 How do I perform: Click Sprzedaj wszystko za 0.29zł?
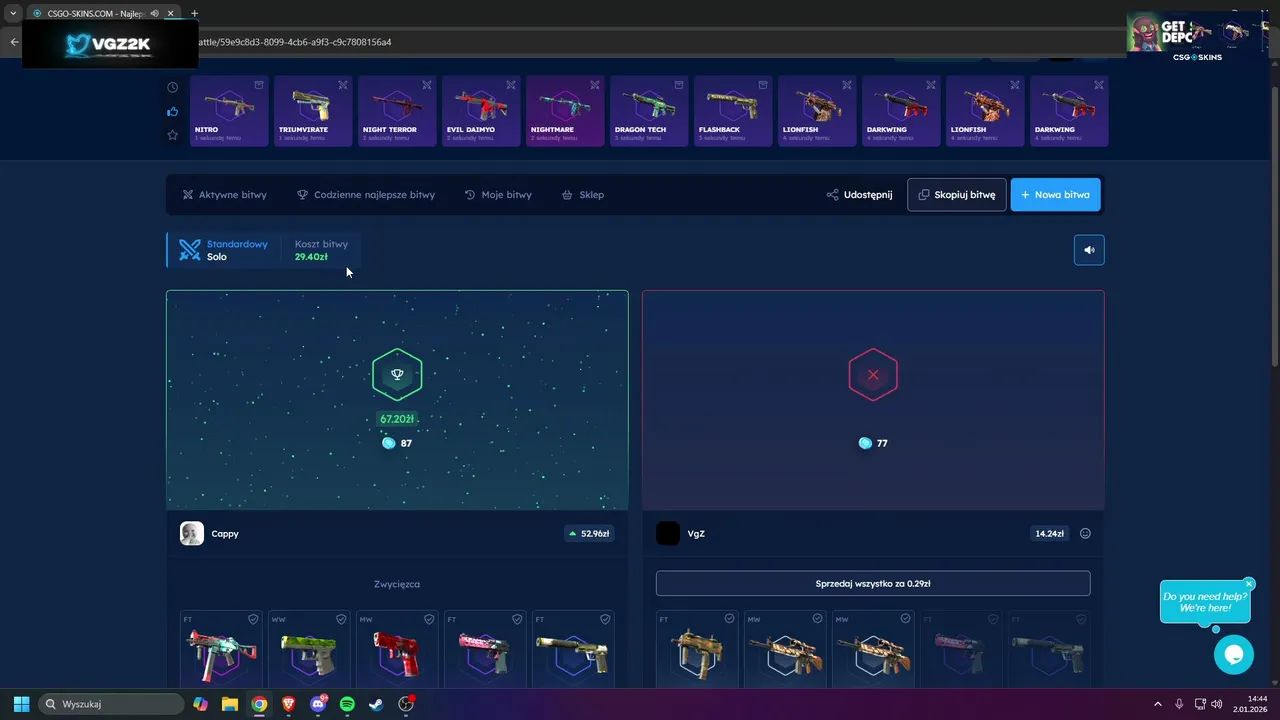point(873,583)
